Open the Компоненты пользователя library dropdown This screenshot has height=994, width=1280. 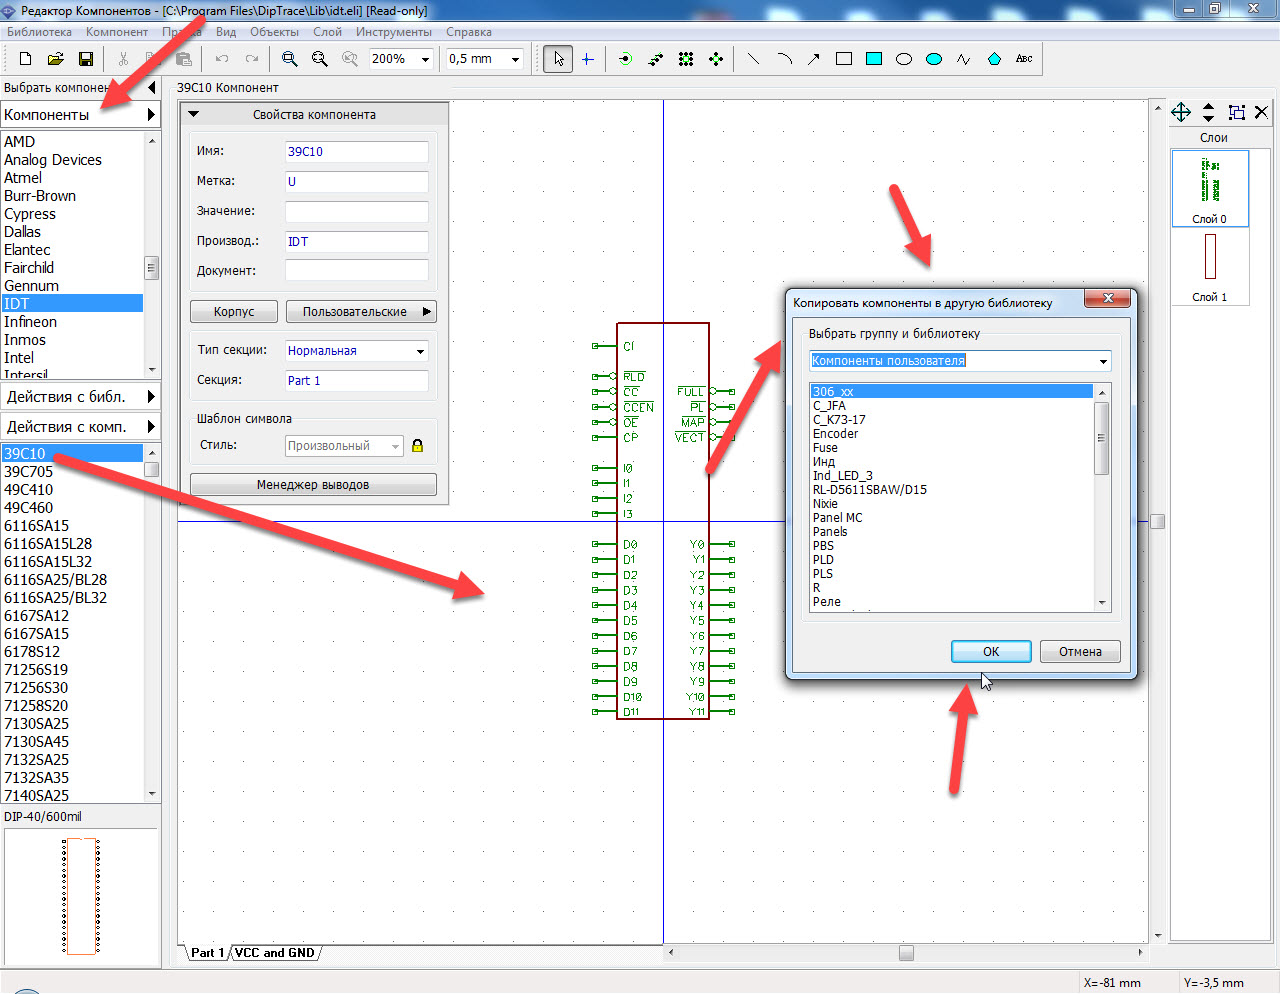960,361
